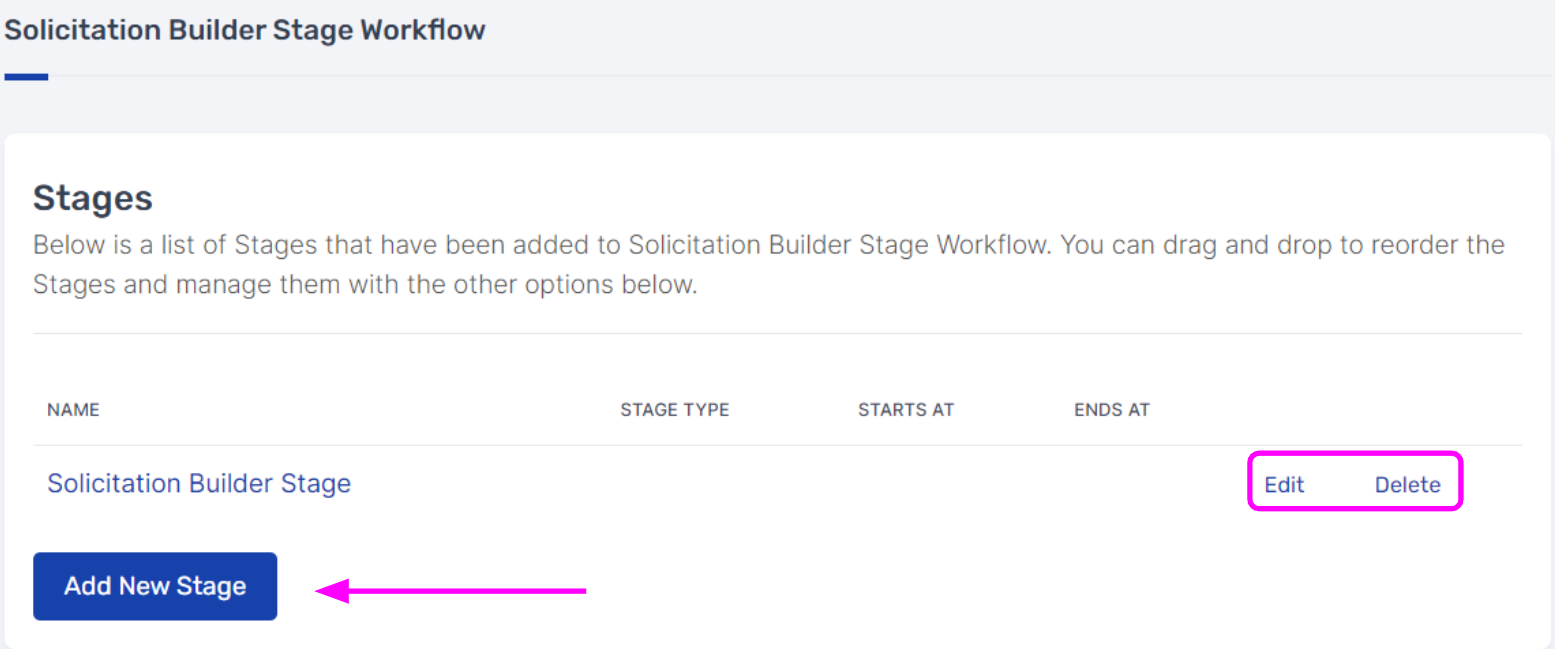Delete the Solicitation Builder Stage
The height and width of the screenshot is (649, 1555).
(1407, 485)
